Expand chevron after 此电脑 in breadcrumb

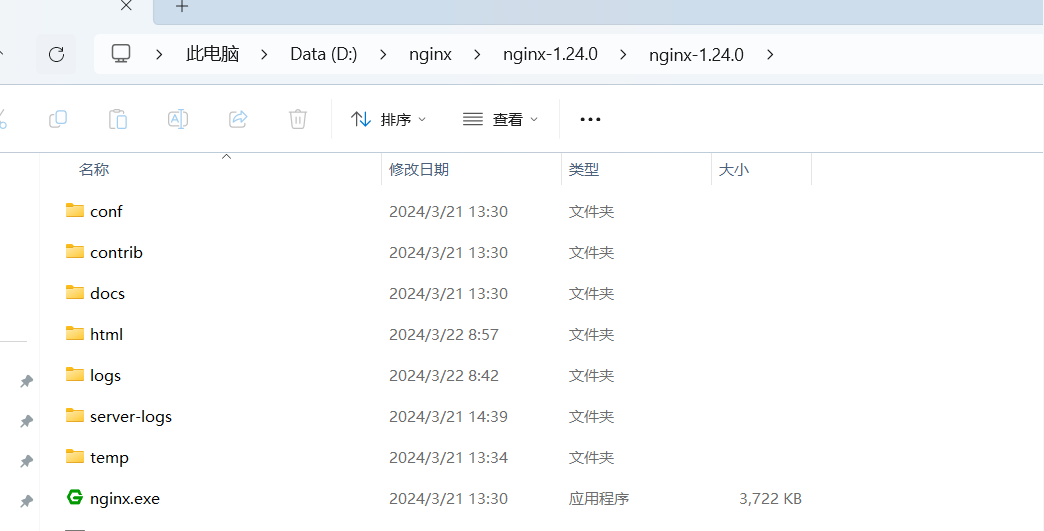point(264,54)
